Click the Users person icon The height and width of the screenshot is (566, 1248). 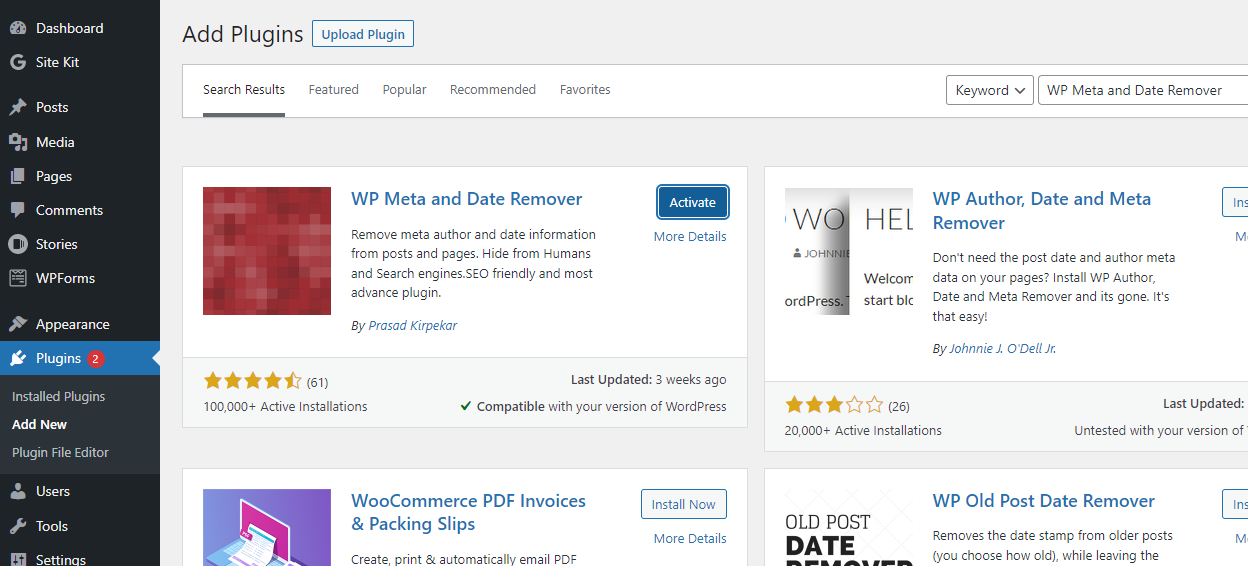[x=18, y=491]
